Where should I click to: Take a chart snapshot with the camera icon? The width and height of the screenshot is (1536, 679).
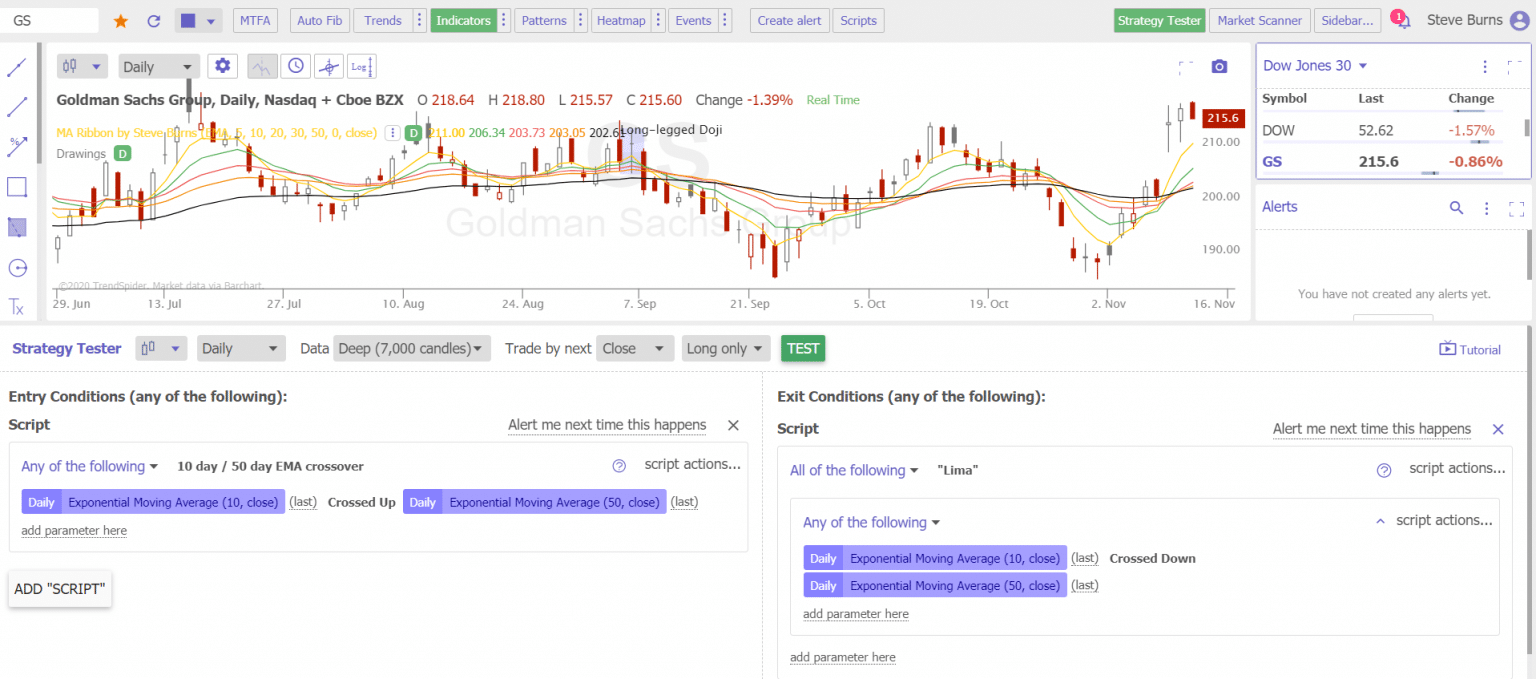[x=1219, y=66]
